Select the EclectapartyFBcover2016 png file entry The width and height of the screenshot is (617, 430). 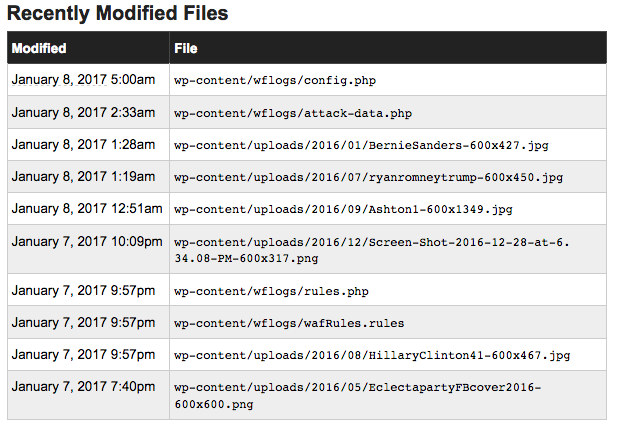pyautogui.click(x=355, y=395)
